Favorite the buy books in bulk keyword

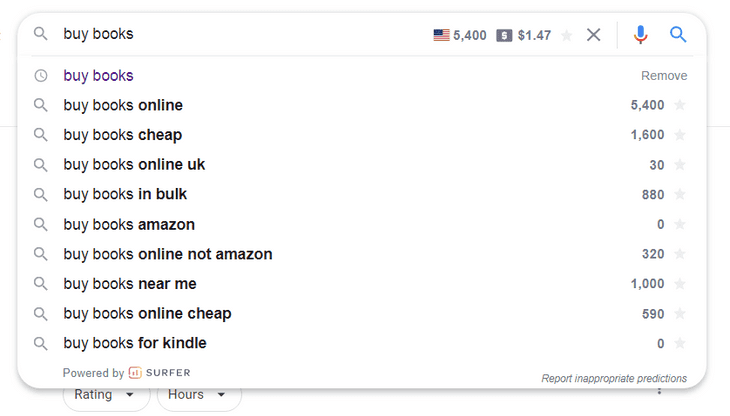point(680,195)
